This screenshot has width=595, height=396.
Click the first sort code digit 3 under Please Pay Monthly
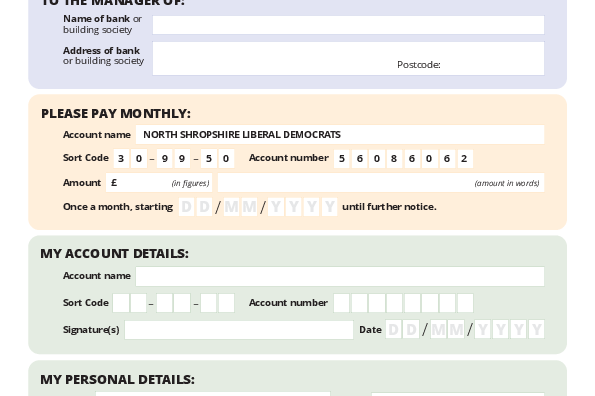pos(121,159)
